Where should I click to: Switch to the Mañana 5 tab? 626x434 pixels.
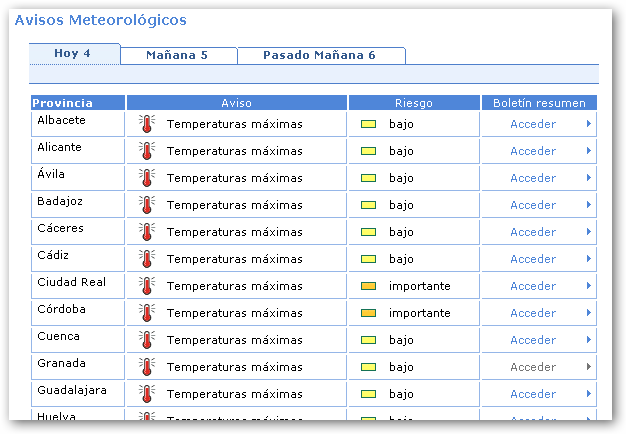pos(177,56)
